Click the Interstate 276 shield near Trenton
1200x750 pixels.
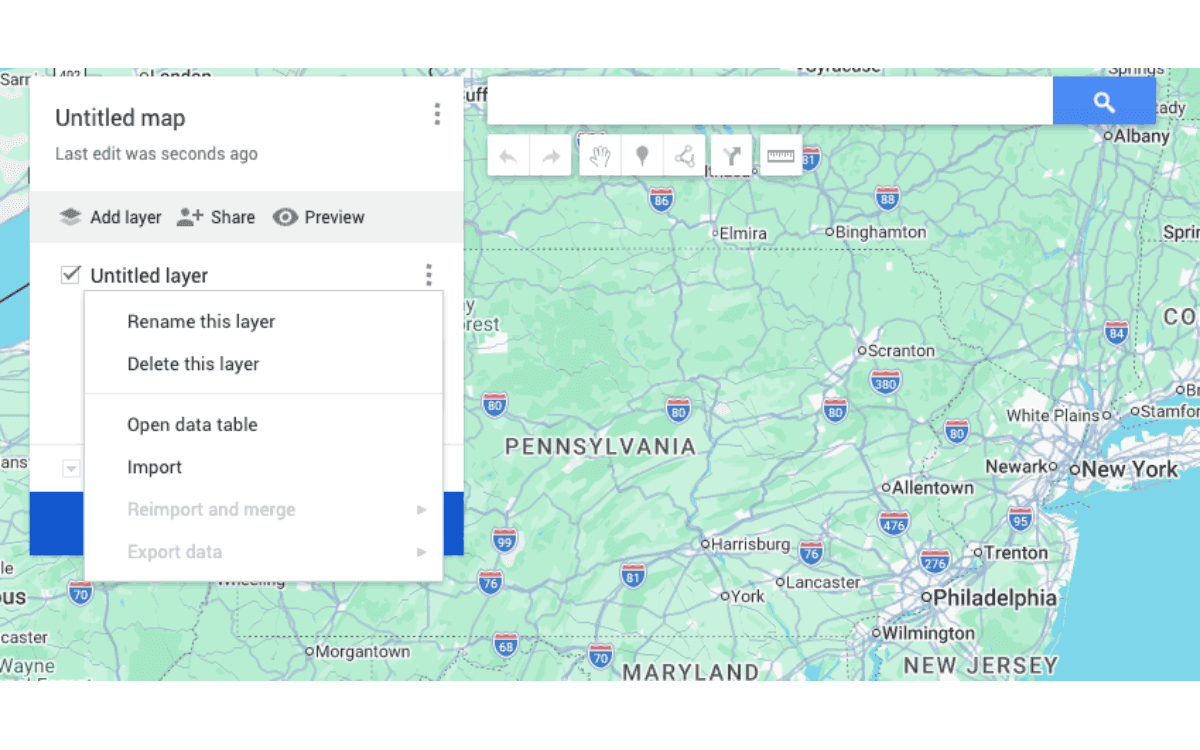click(x=935, y=562)
